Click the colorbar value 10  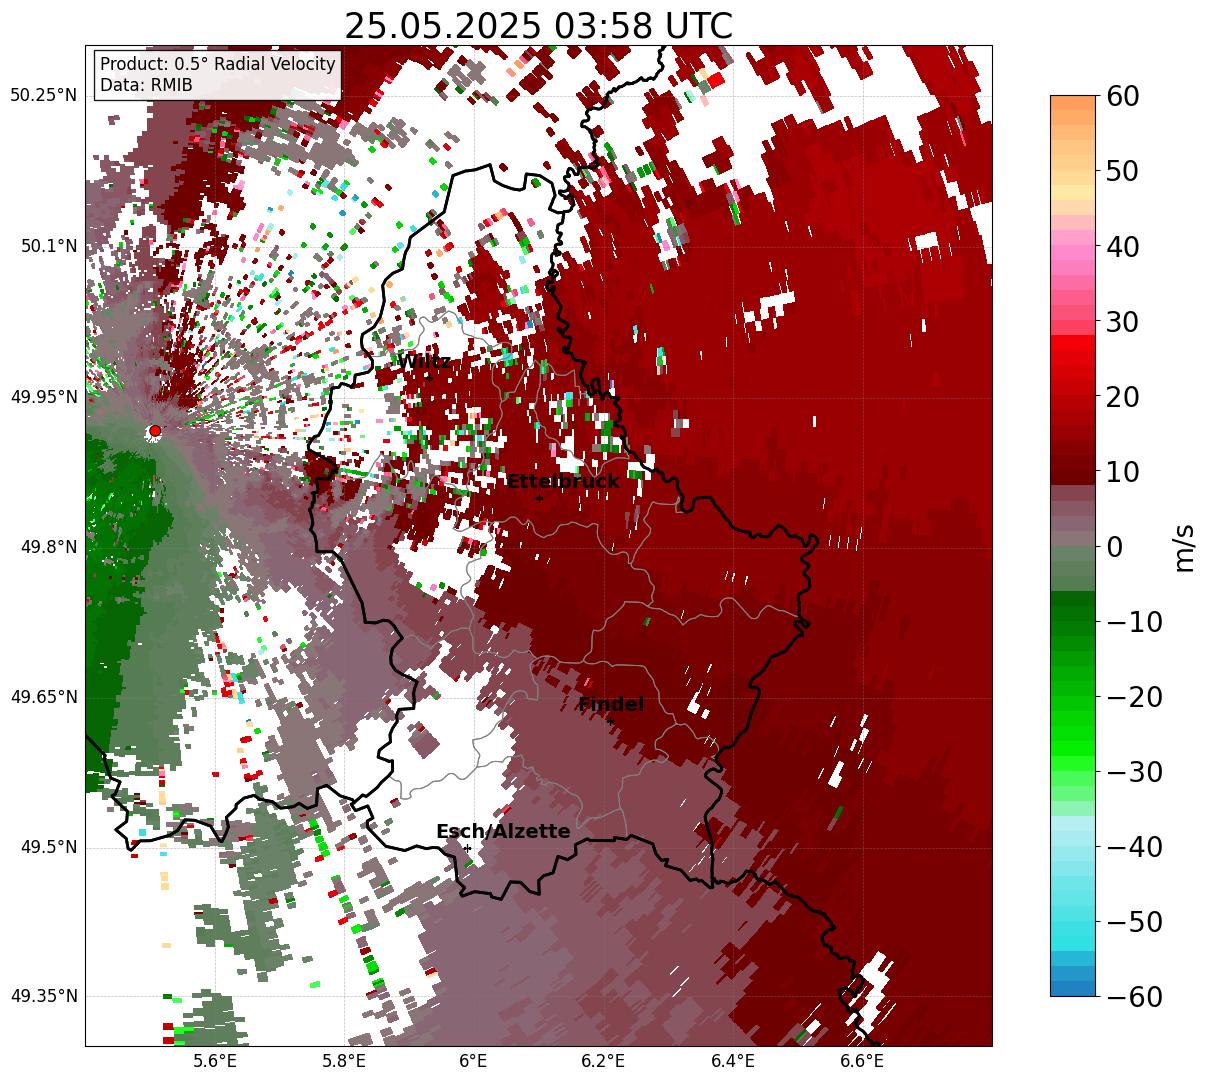[1122, 472]
